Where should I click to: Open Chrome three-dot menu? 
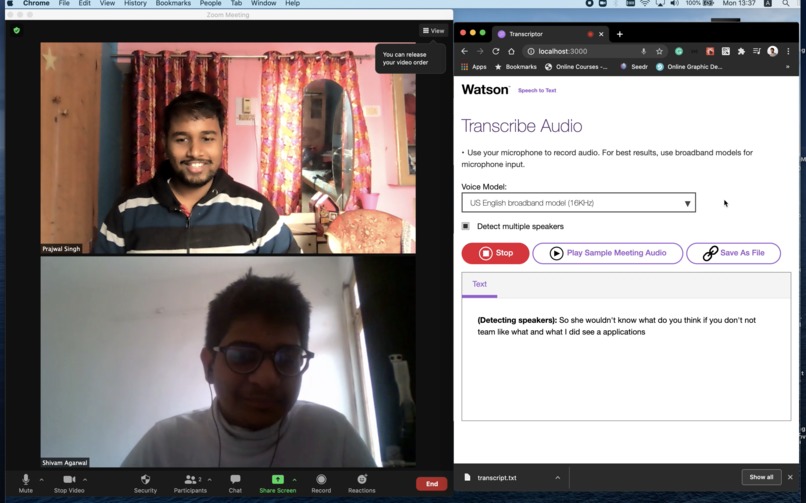point(788,51)
